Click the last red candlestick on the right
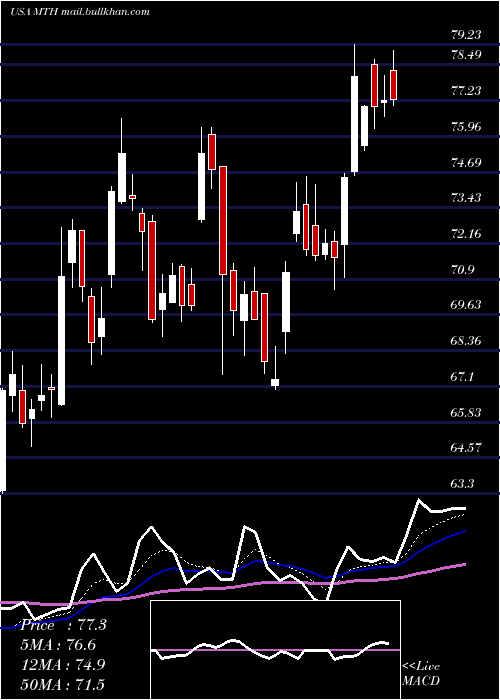 [x=393, y=84]
